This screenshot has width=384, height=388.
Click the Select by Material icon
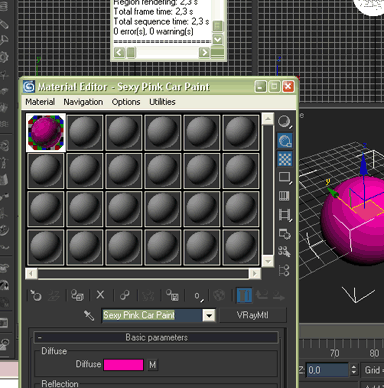pos(284,252)
